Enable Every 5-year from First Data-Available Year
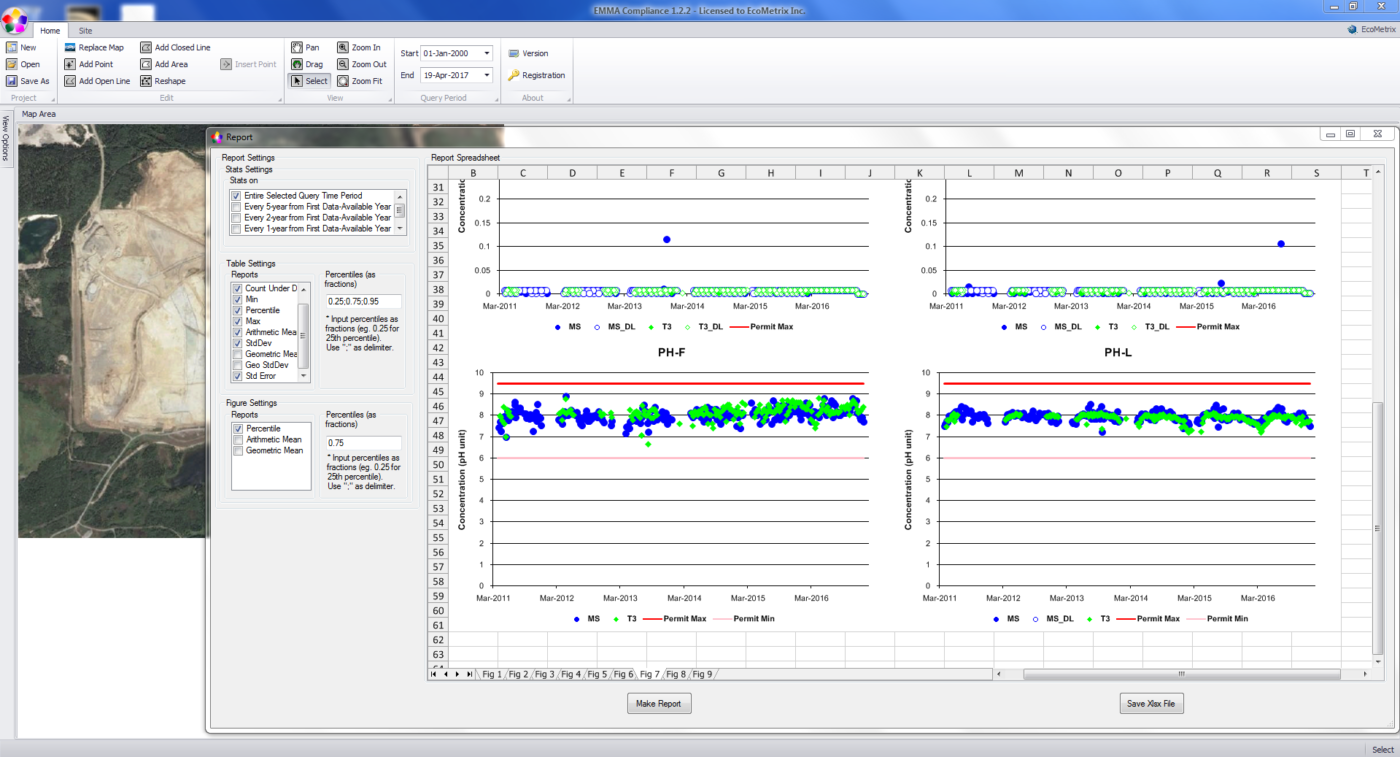Viewport: 1400px width, 757px height. tap(236, 207)
